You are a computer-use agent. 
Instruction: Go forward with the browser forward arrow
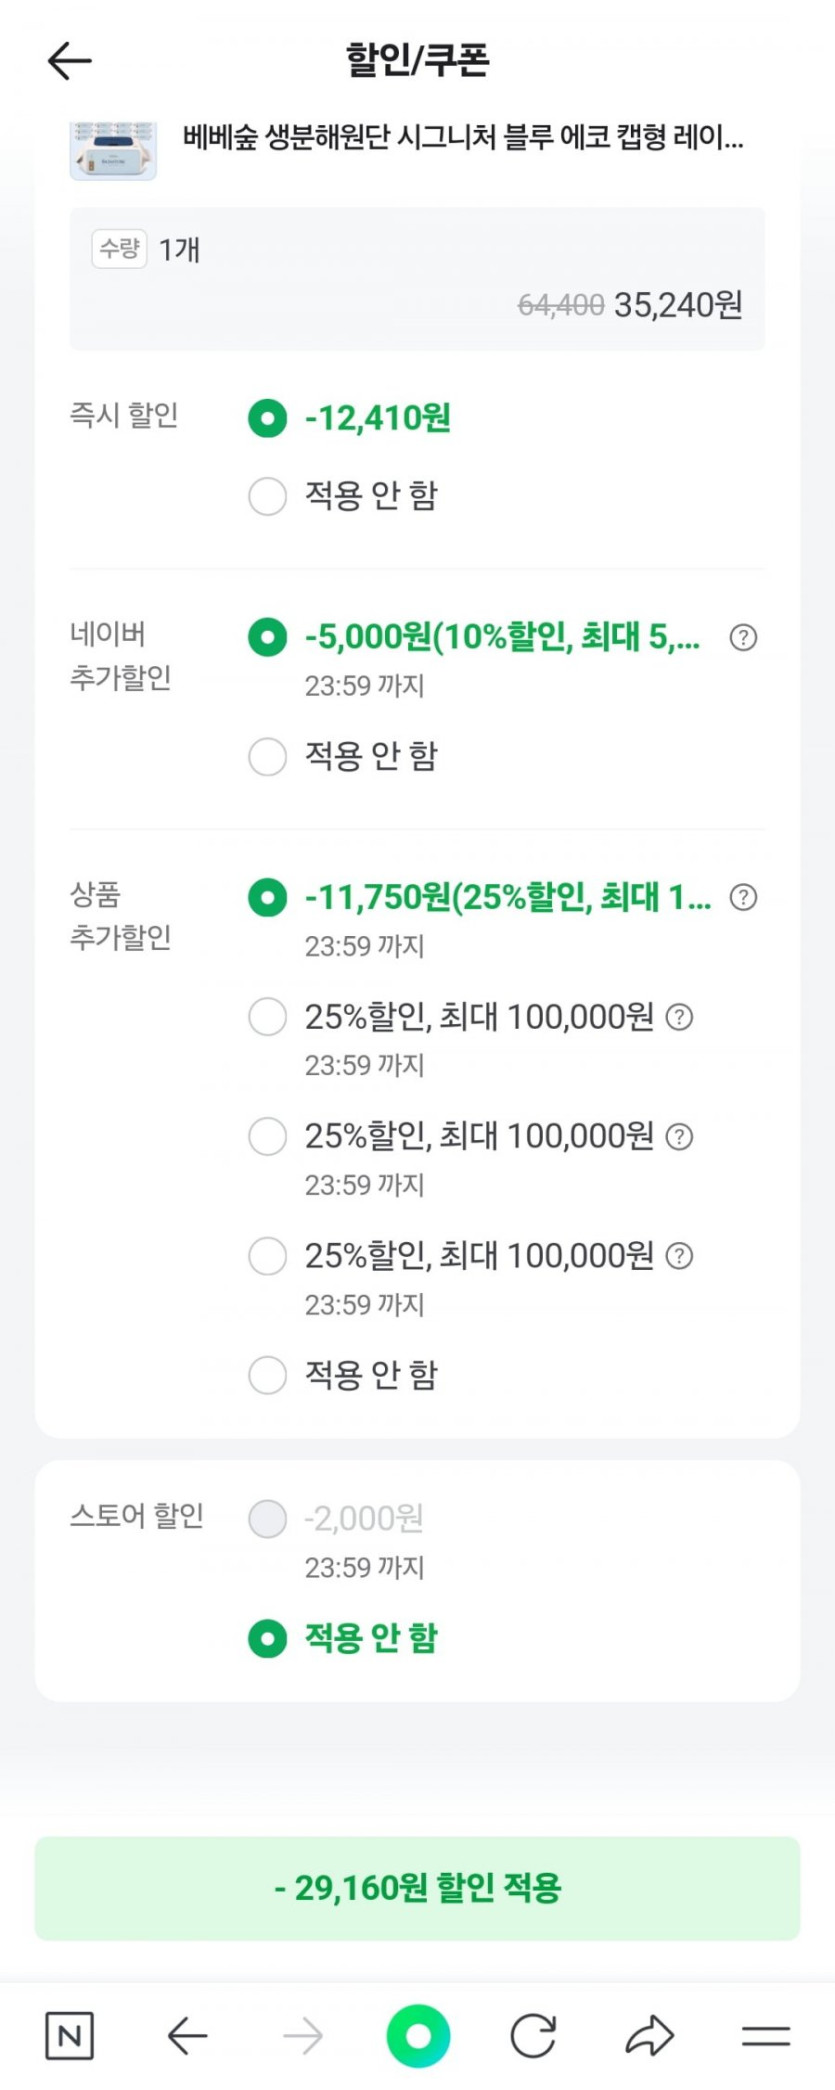[303, 2036]
